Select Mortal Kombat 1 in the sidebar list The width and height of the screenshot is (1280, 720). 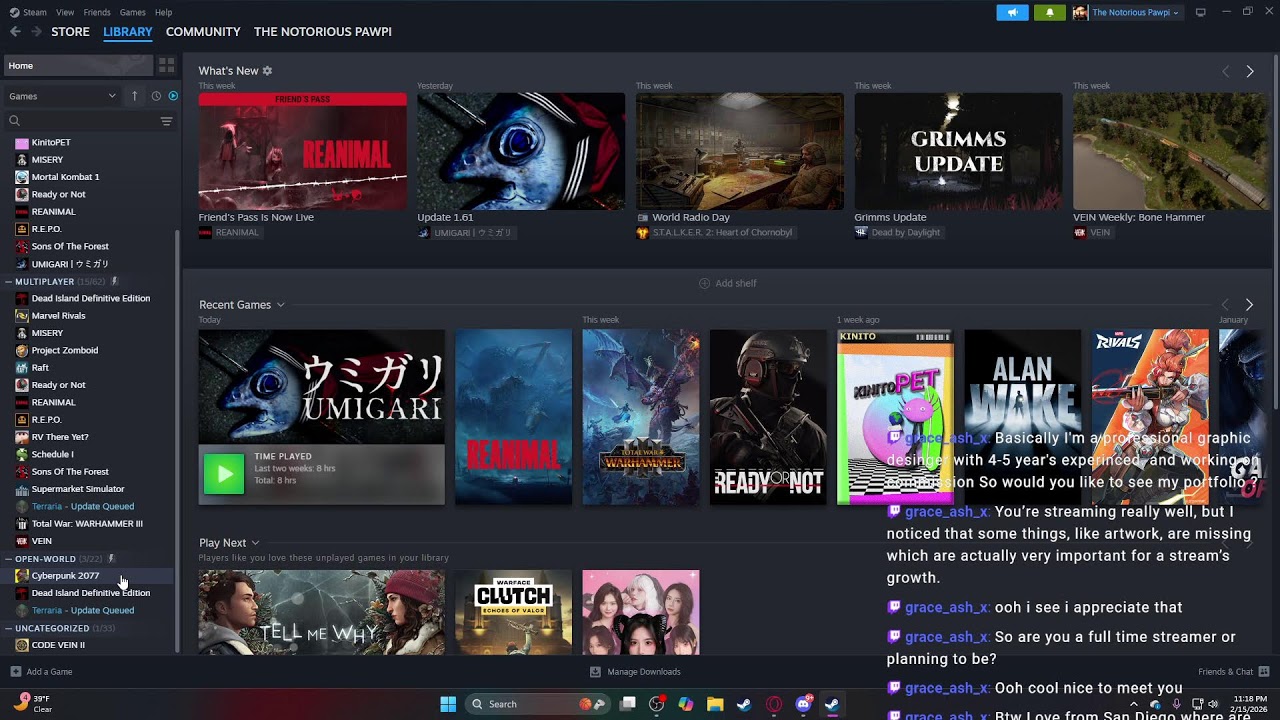click(65, 177)
